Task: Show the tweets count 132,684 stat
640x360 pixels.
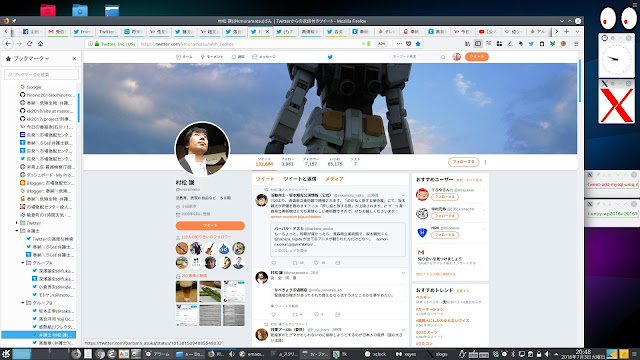Action: pyautogui.click(x=264, y=162)
